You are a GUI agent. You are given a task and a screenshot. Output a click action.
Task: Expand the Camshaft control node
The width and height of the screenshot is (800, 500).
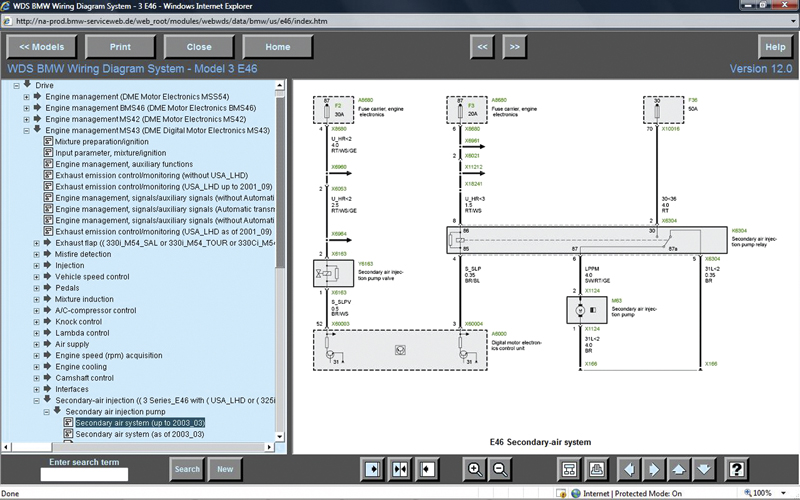pyautogui.click(x=37, y=378)
